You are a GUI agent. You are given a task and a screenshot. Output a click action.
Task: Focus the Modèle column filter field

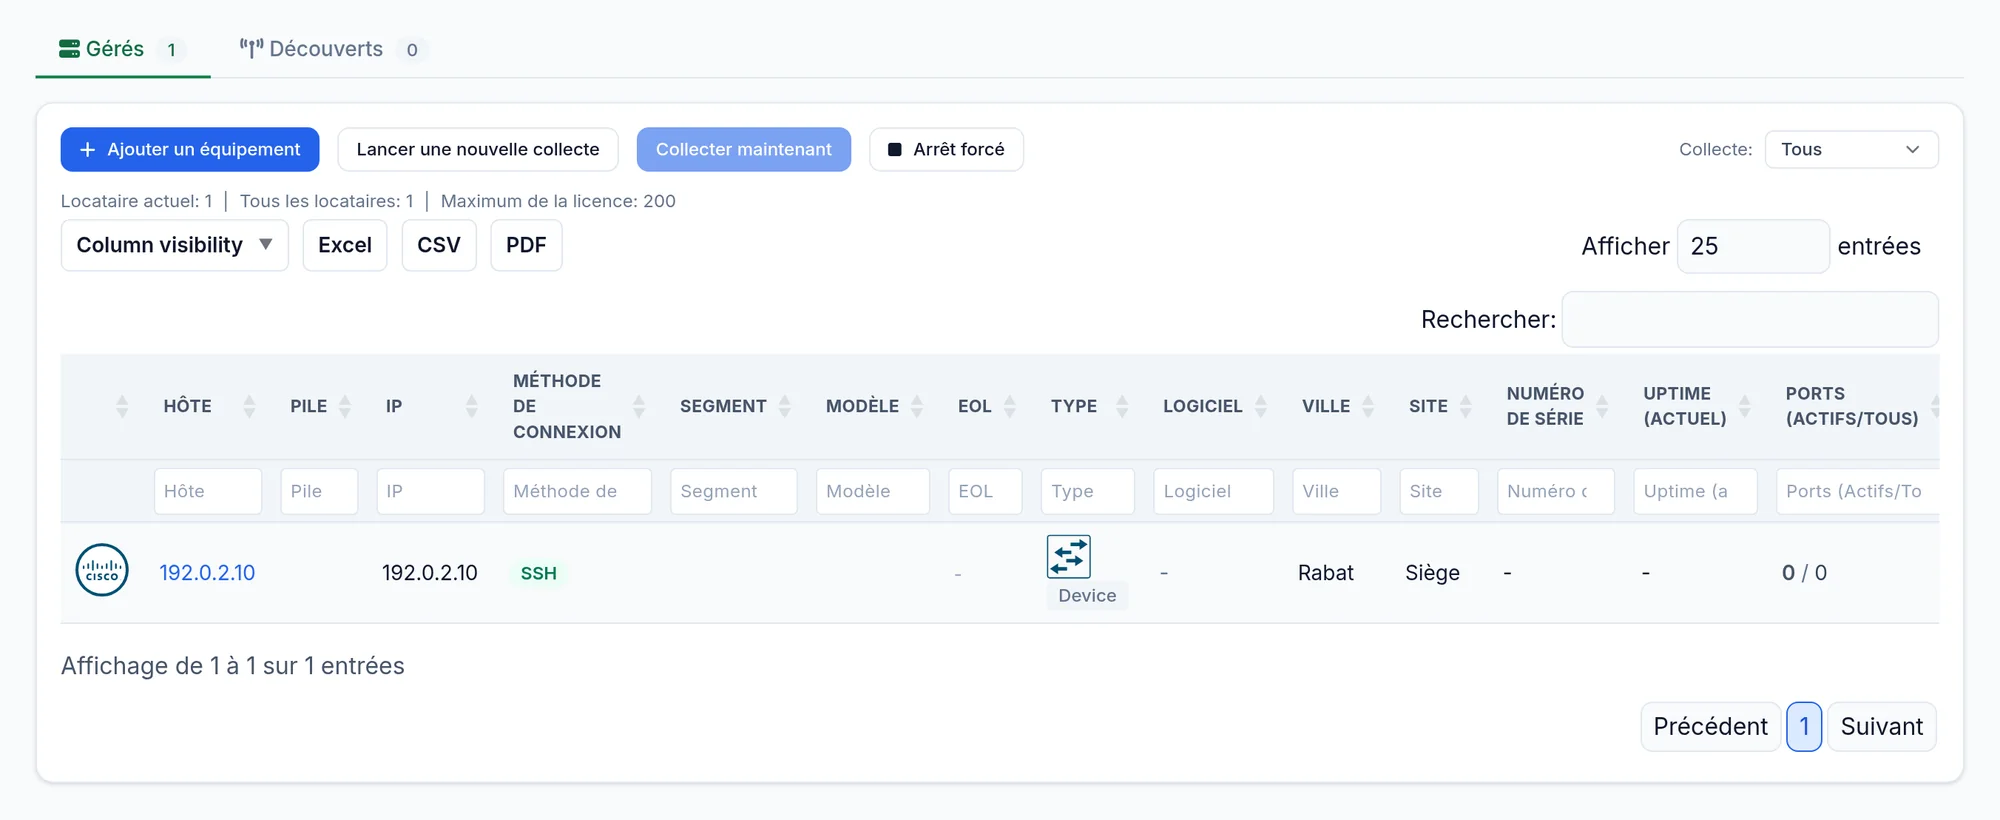(872, 491)
